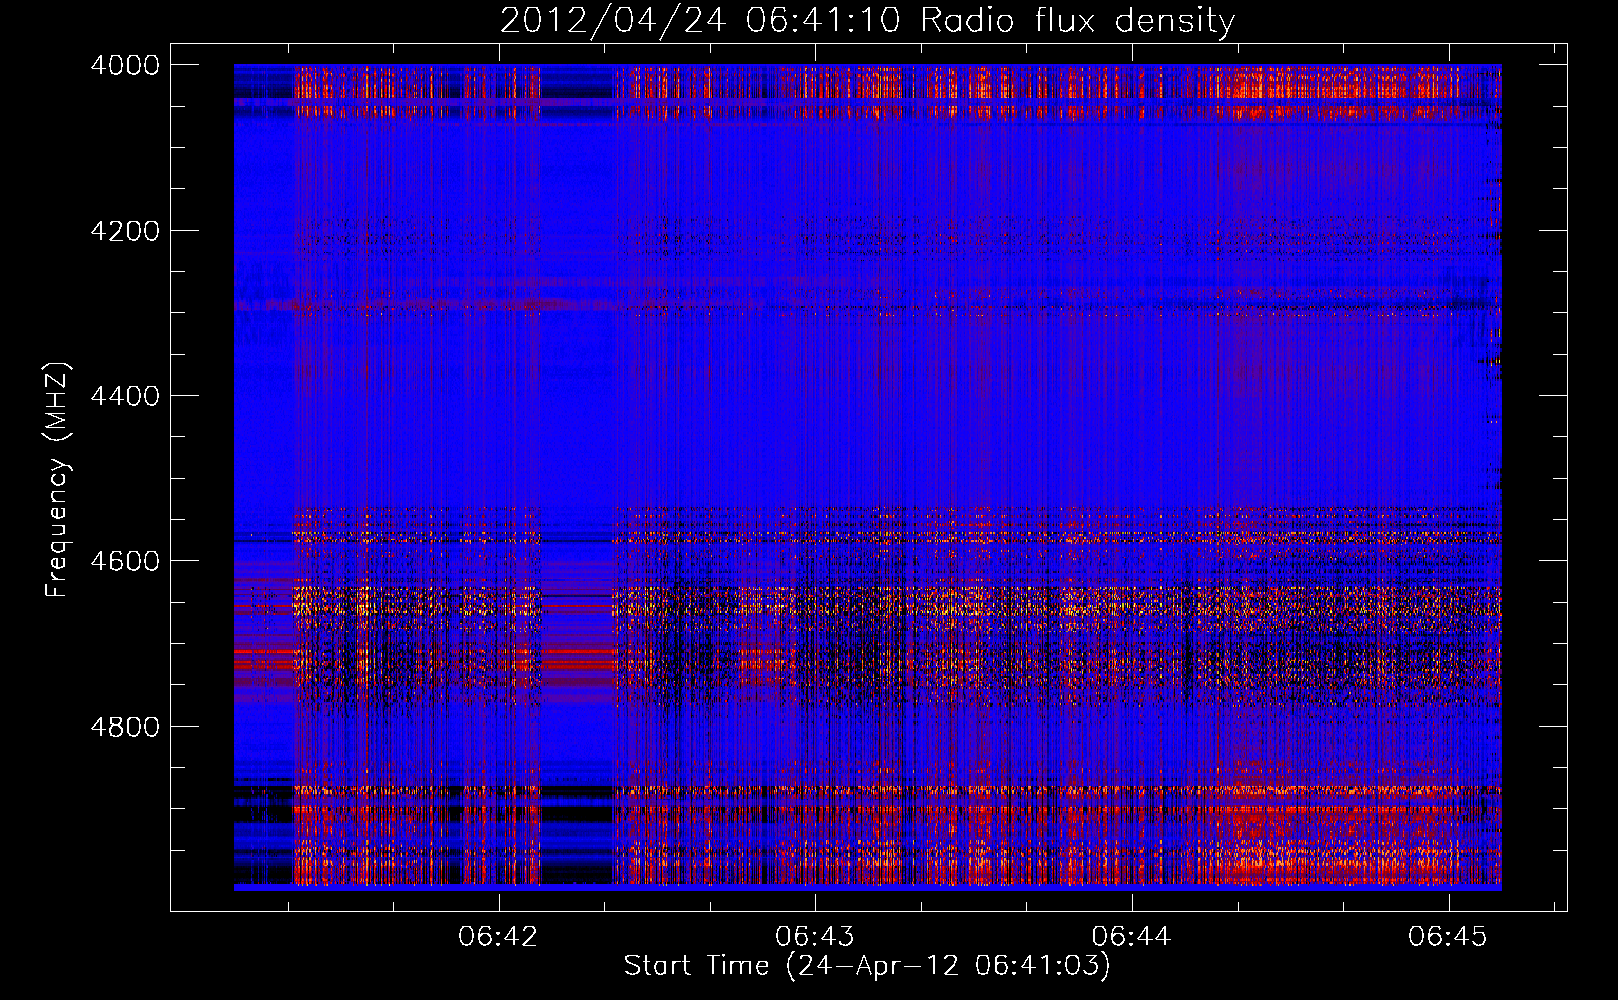
Task: Click the 4800 frequency tick label
Action: pyautogui.click(x=125, y=726)
